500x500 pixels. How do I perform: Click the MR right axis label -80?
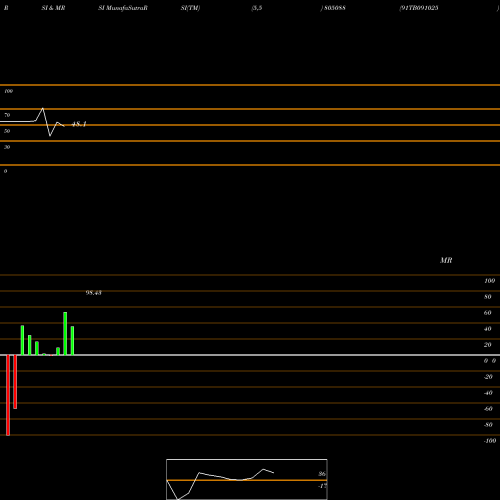pos(488,425)
